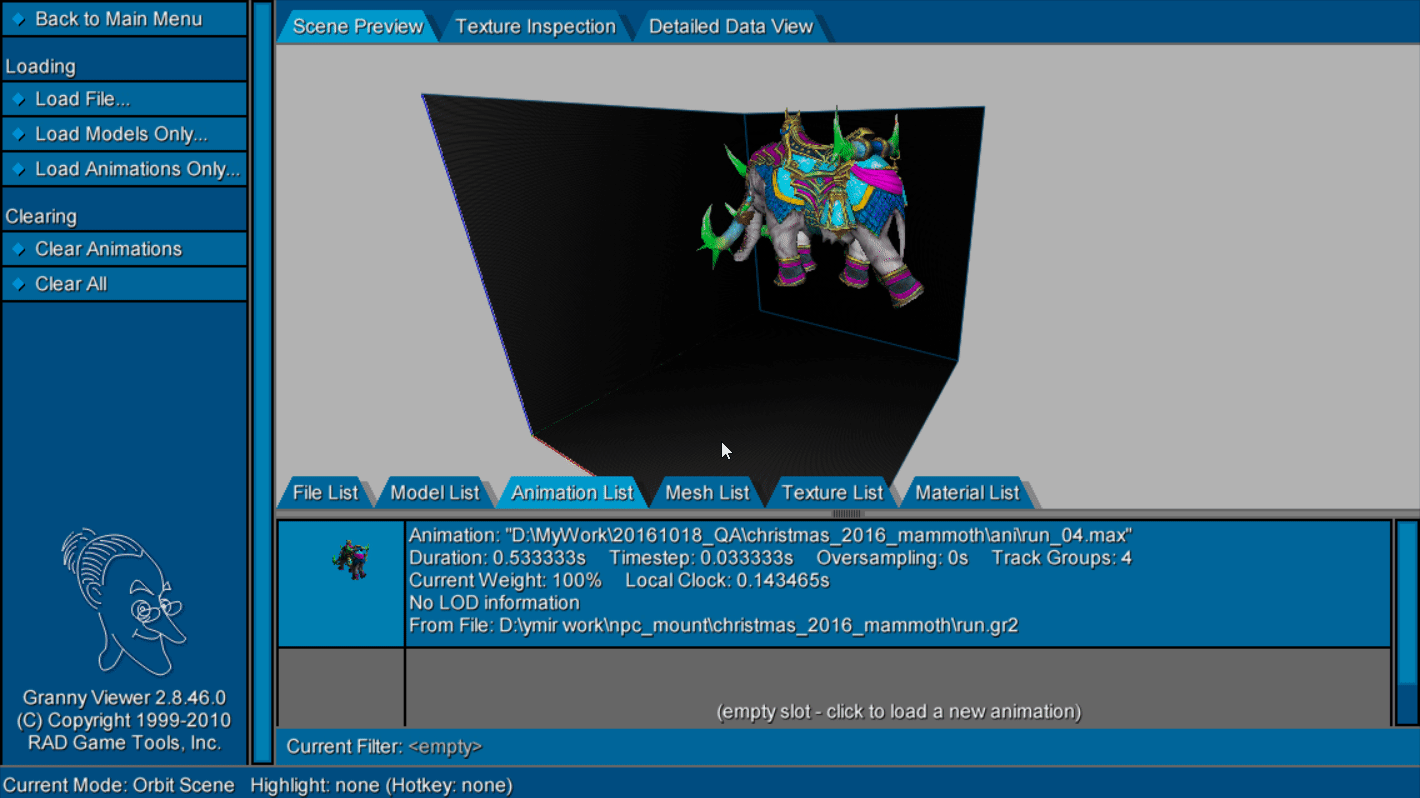Click the diamond icon beside Clear Animations
Viewport: 1420px width, 798px height.
19,249
